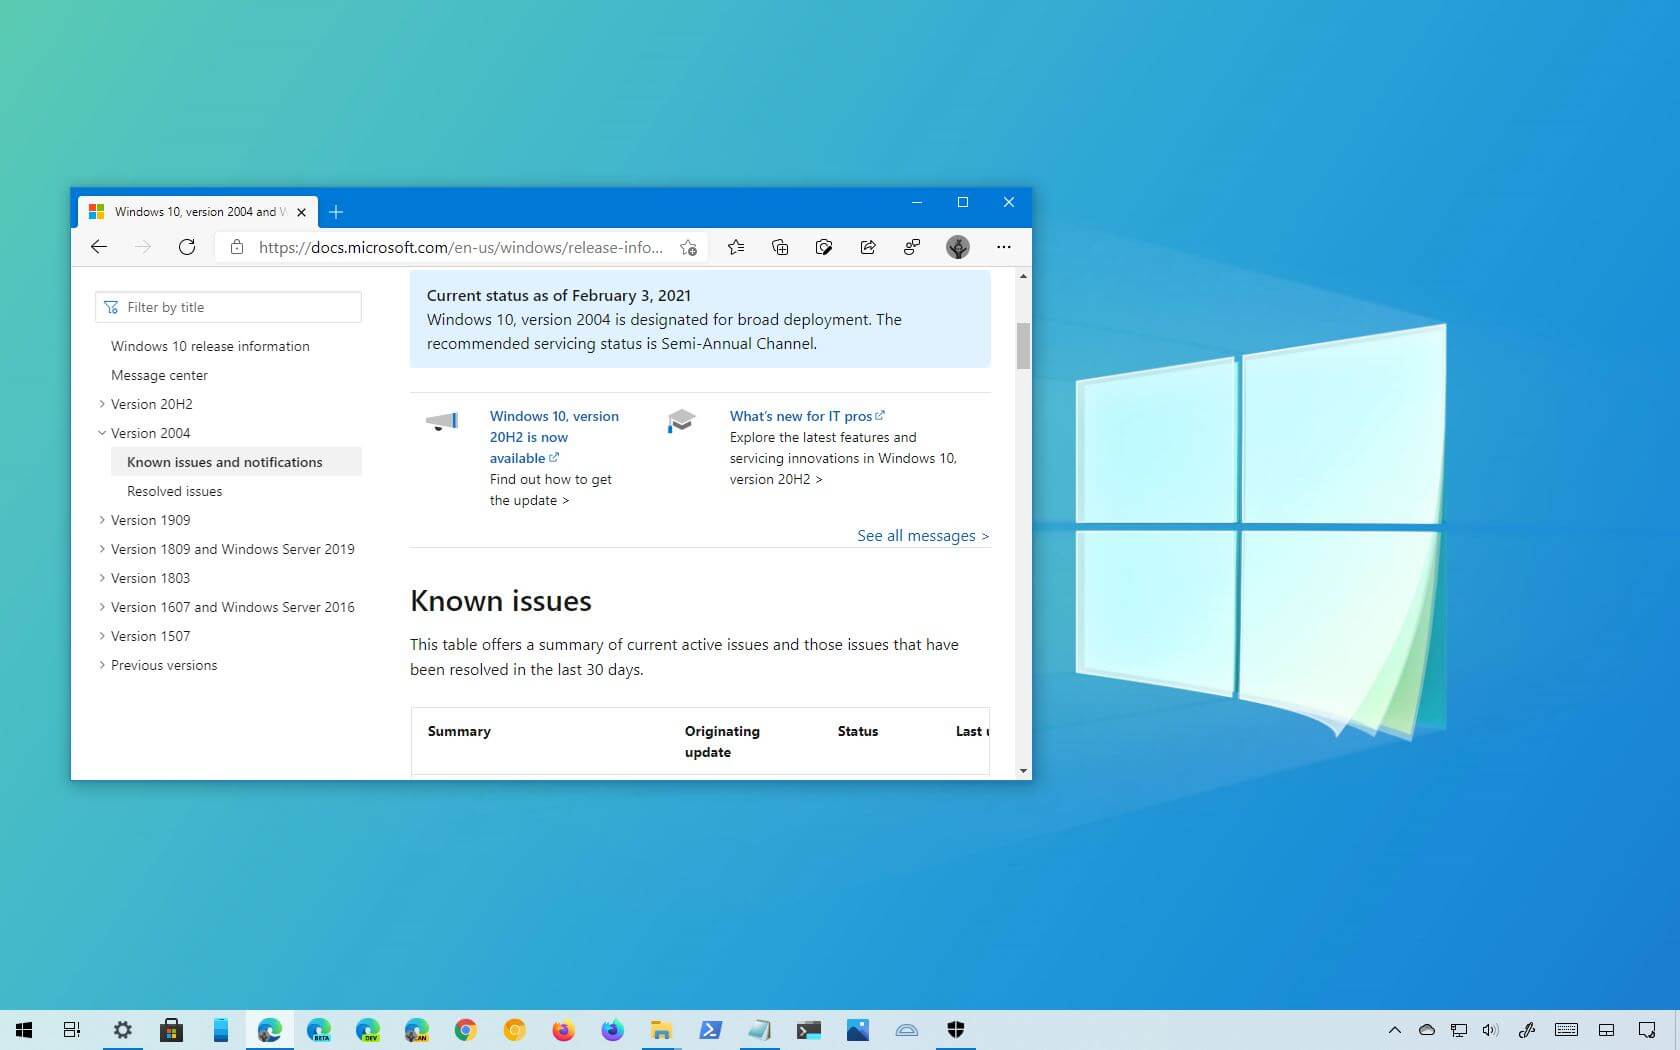This screenshot has width=1680, height=1050.
Task: Click the scroll down arrow of the page
Action: coord(1023,771)
